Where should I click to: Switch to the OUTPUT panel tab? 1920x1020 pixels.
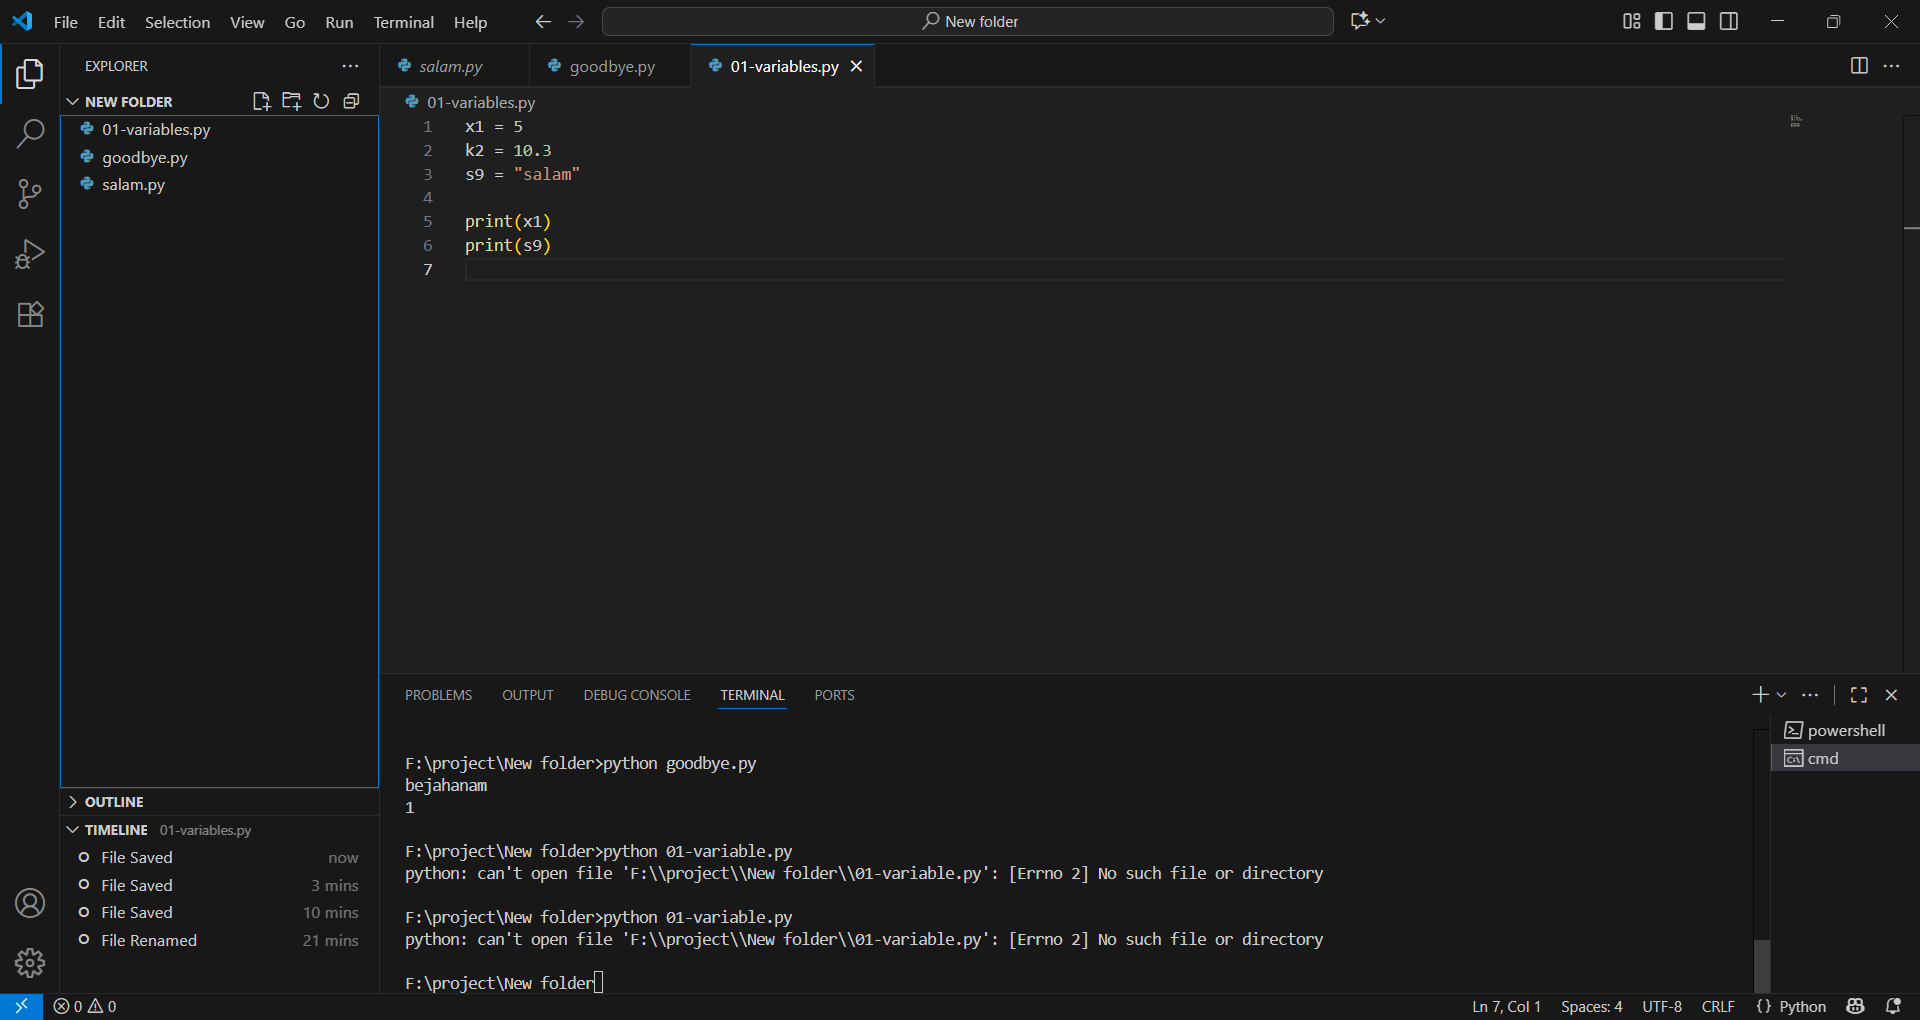528,695
